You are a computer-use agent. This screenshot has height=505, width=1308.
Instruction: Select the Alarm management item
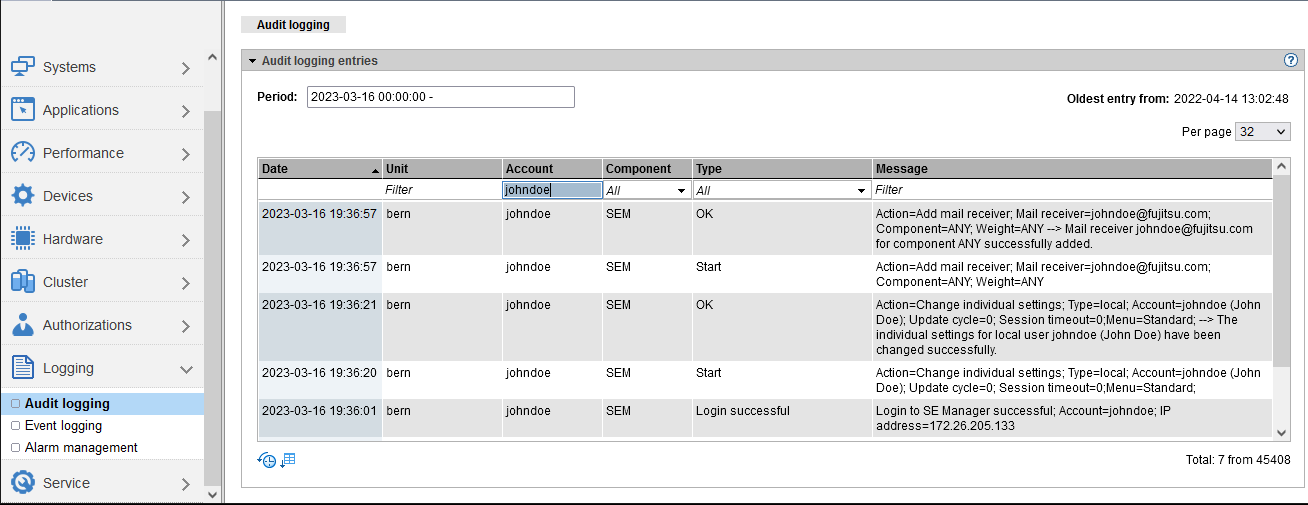tap(81, 448)
